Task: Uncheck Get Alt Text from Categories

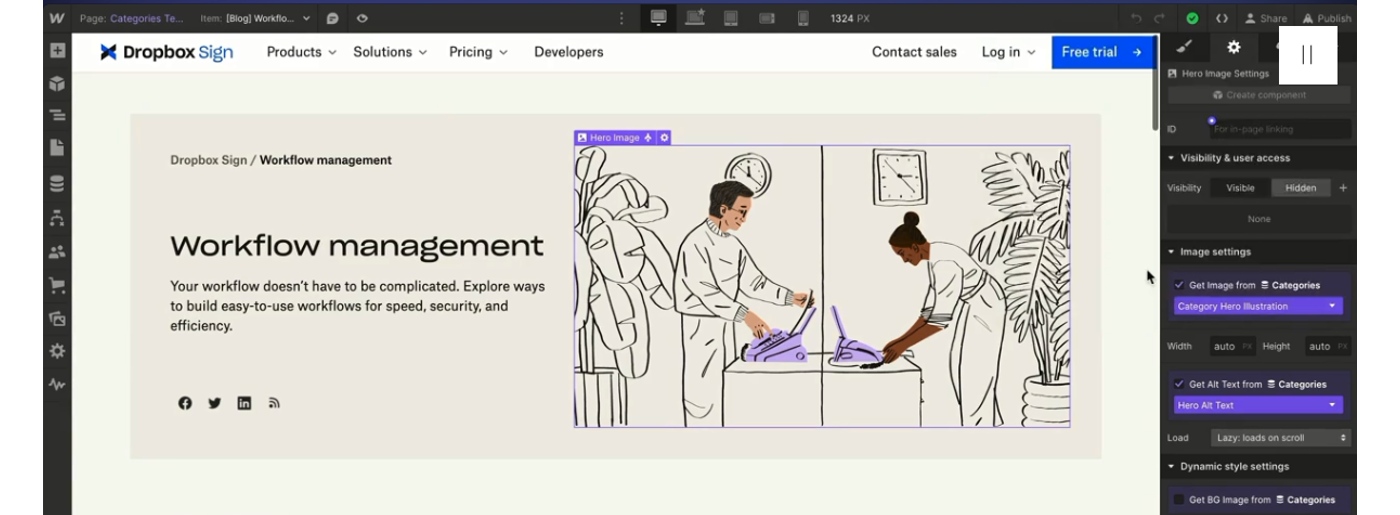Action: (x=1179, y=384)
